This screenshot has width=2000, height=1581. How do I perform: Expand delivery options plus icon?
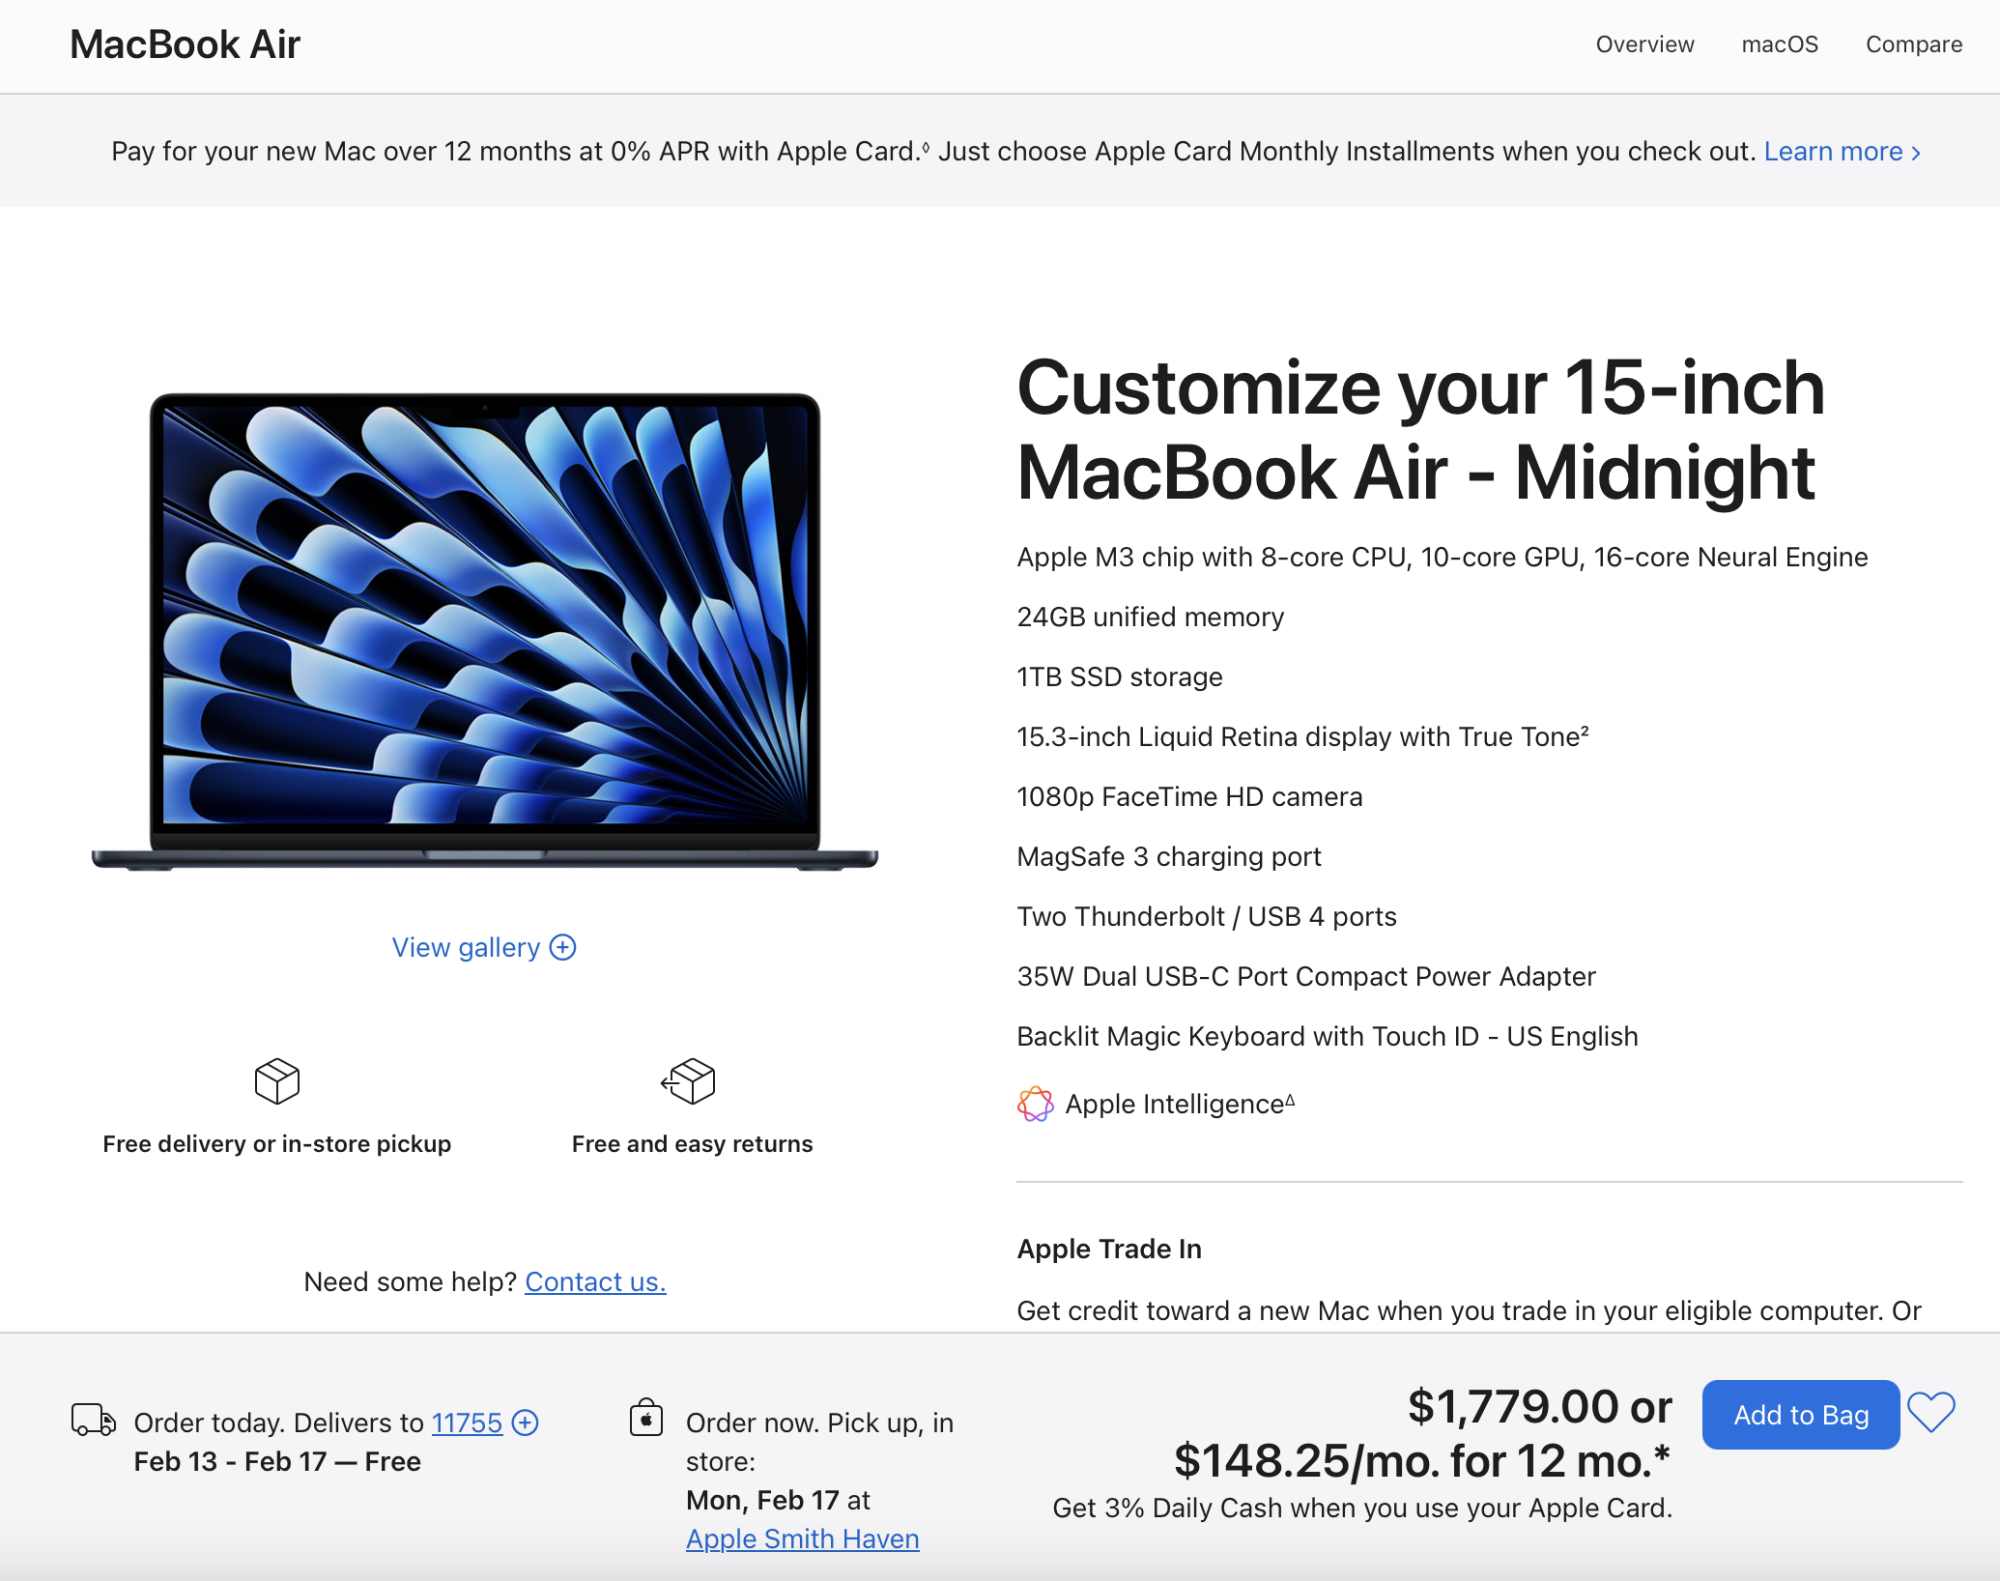coord(525,1422)
